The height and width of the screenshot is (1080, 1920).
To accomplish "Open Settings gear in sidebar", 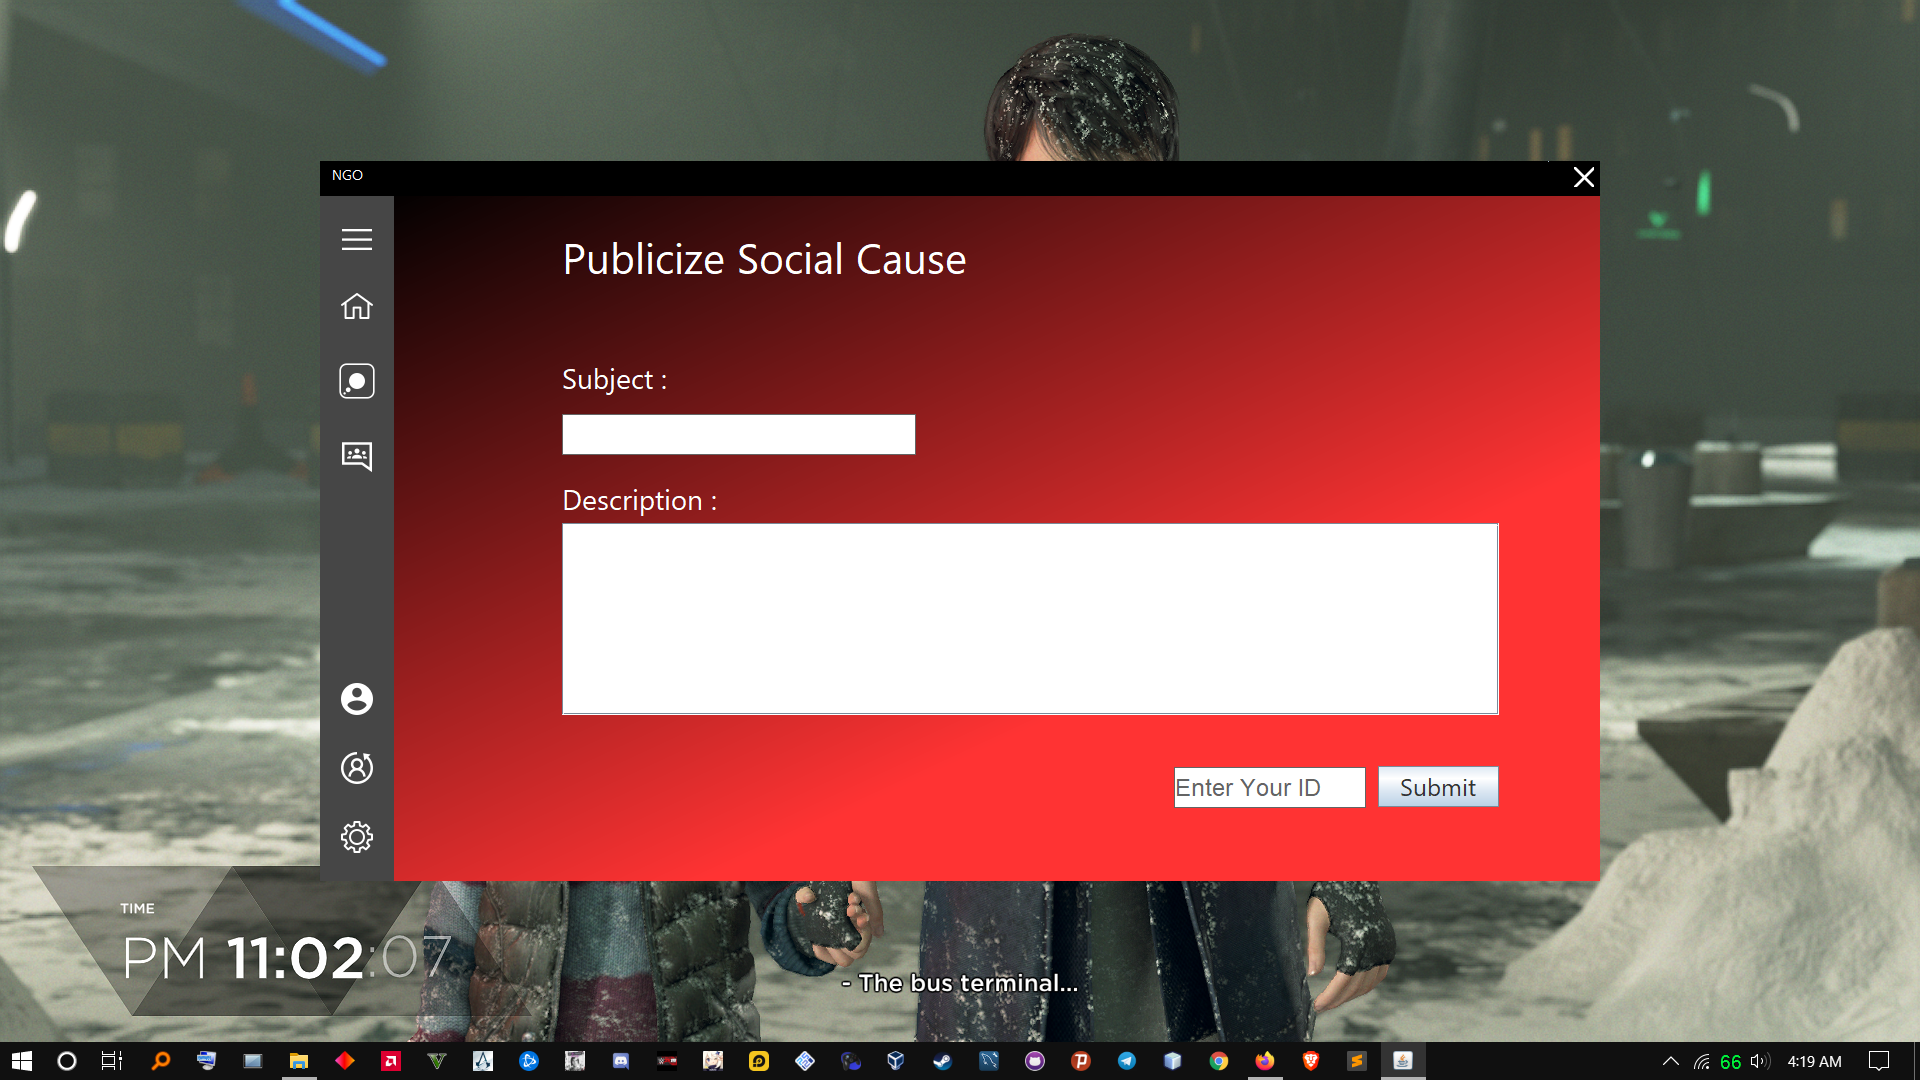I will 356,837.
